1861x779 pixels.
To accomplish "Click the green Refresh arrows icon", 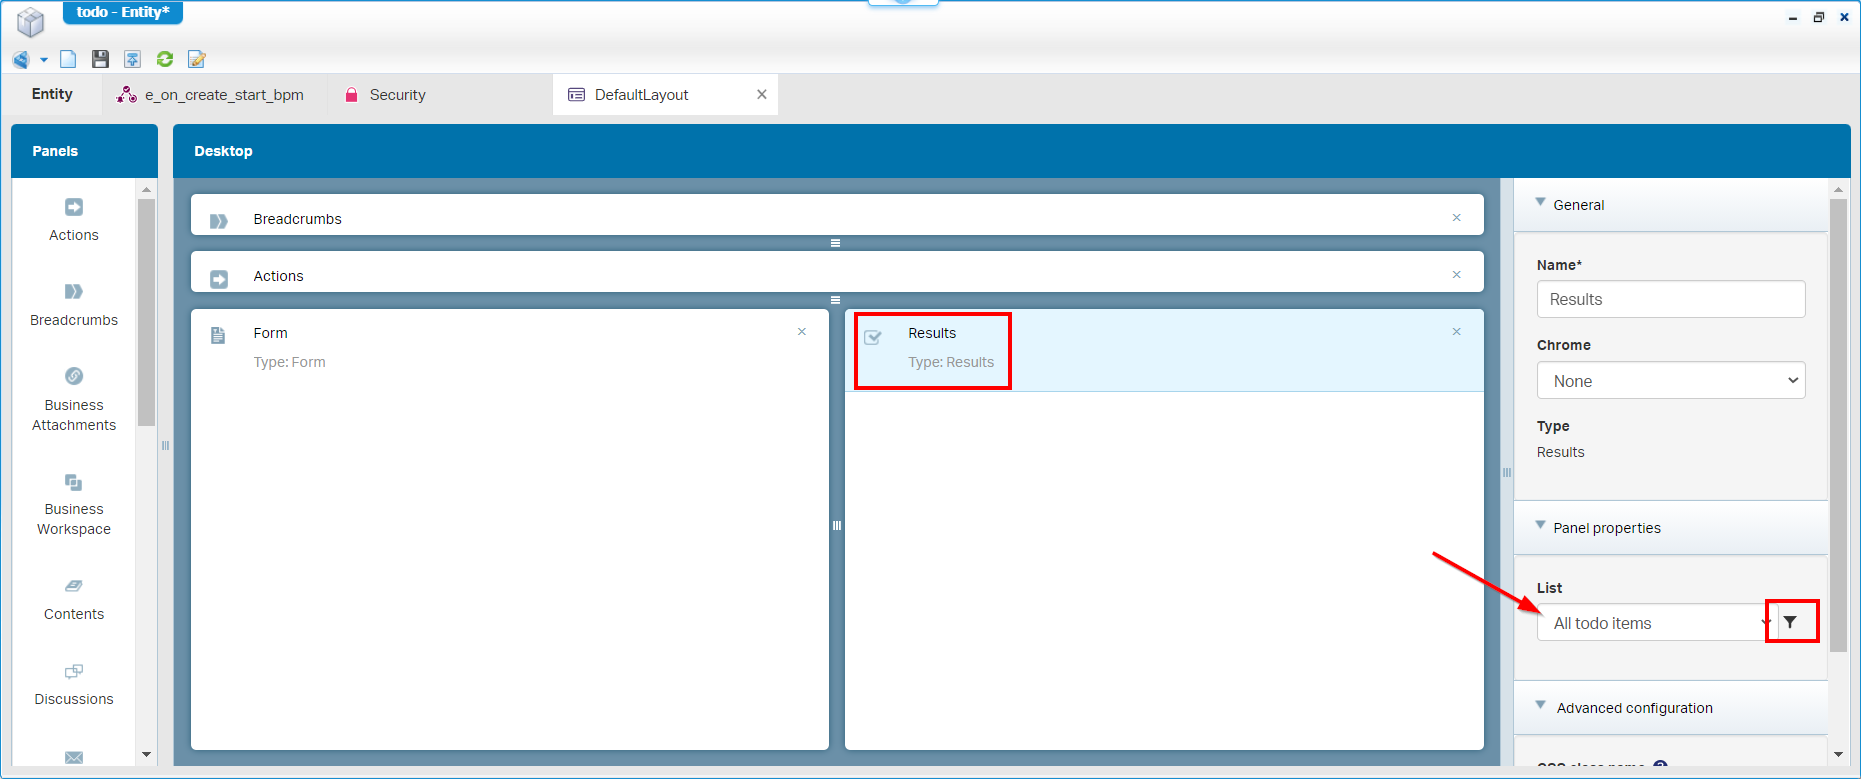I will click(x=165, y=59).
